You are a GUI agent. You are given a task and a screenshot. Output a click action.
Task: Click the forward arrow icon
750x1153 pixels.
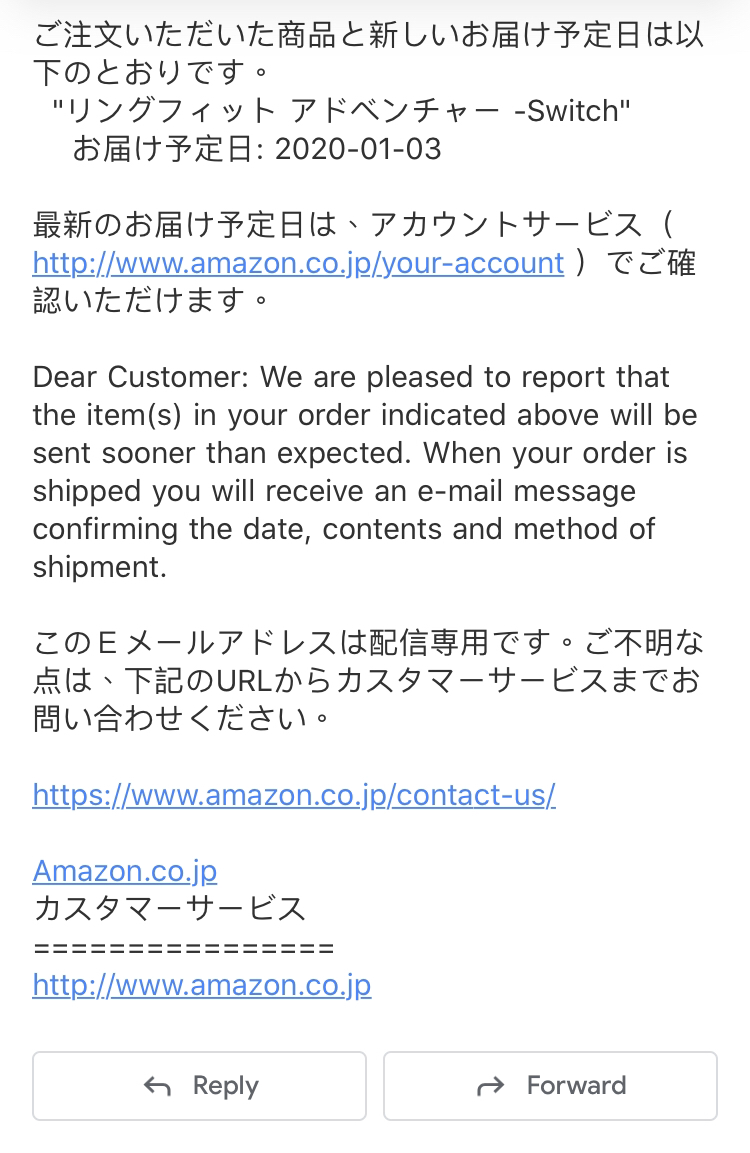pyautogui.click(x=490, y=1086)
